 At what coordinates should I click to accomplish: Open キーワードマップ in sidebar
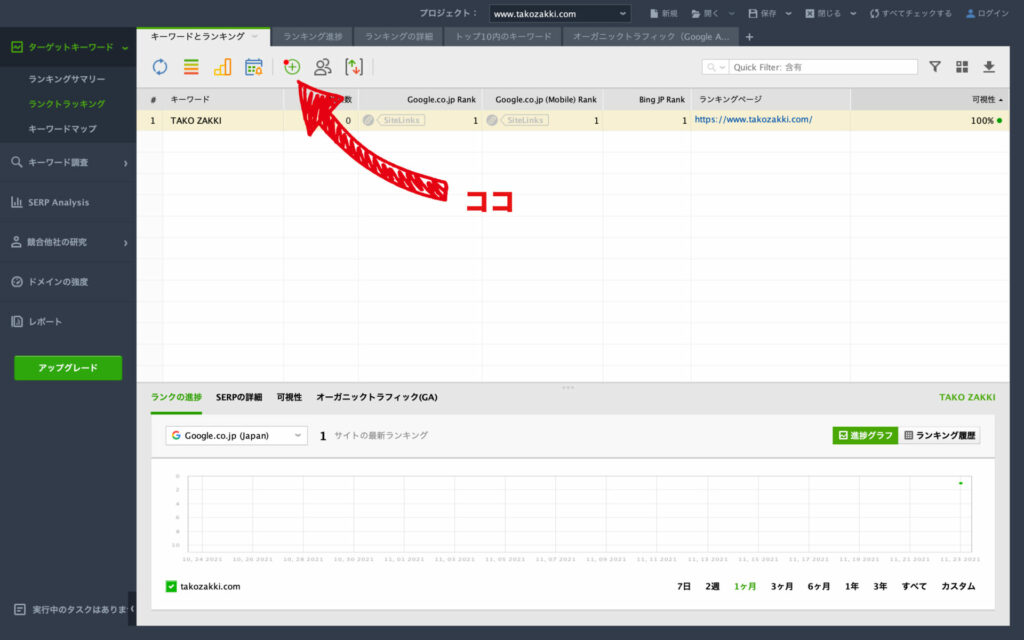[62, 129]
